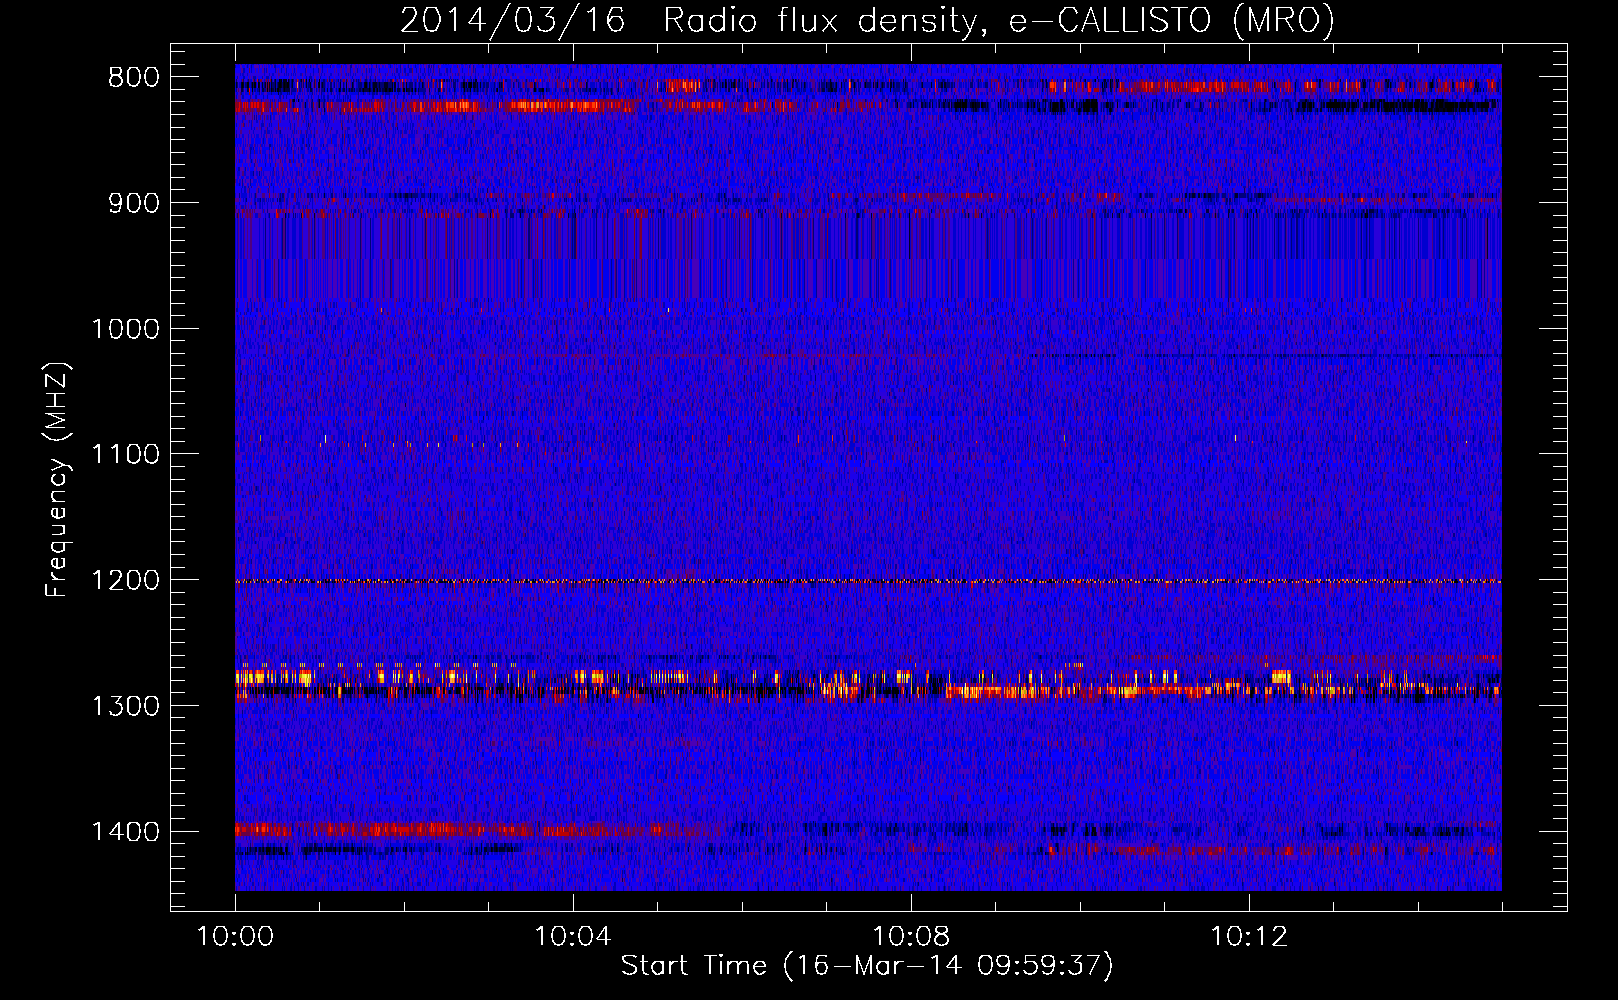Click the 10:00 time tick label
This screenshot has width=1618, height=1000.
[x=235, y=937]
